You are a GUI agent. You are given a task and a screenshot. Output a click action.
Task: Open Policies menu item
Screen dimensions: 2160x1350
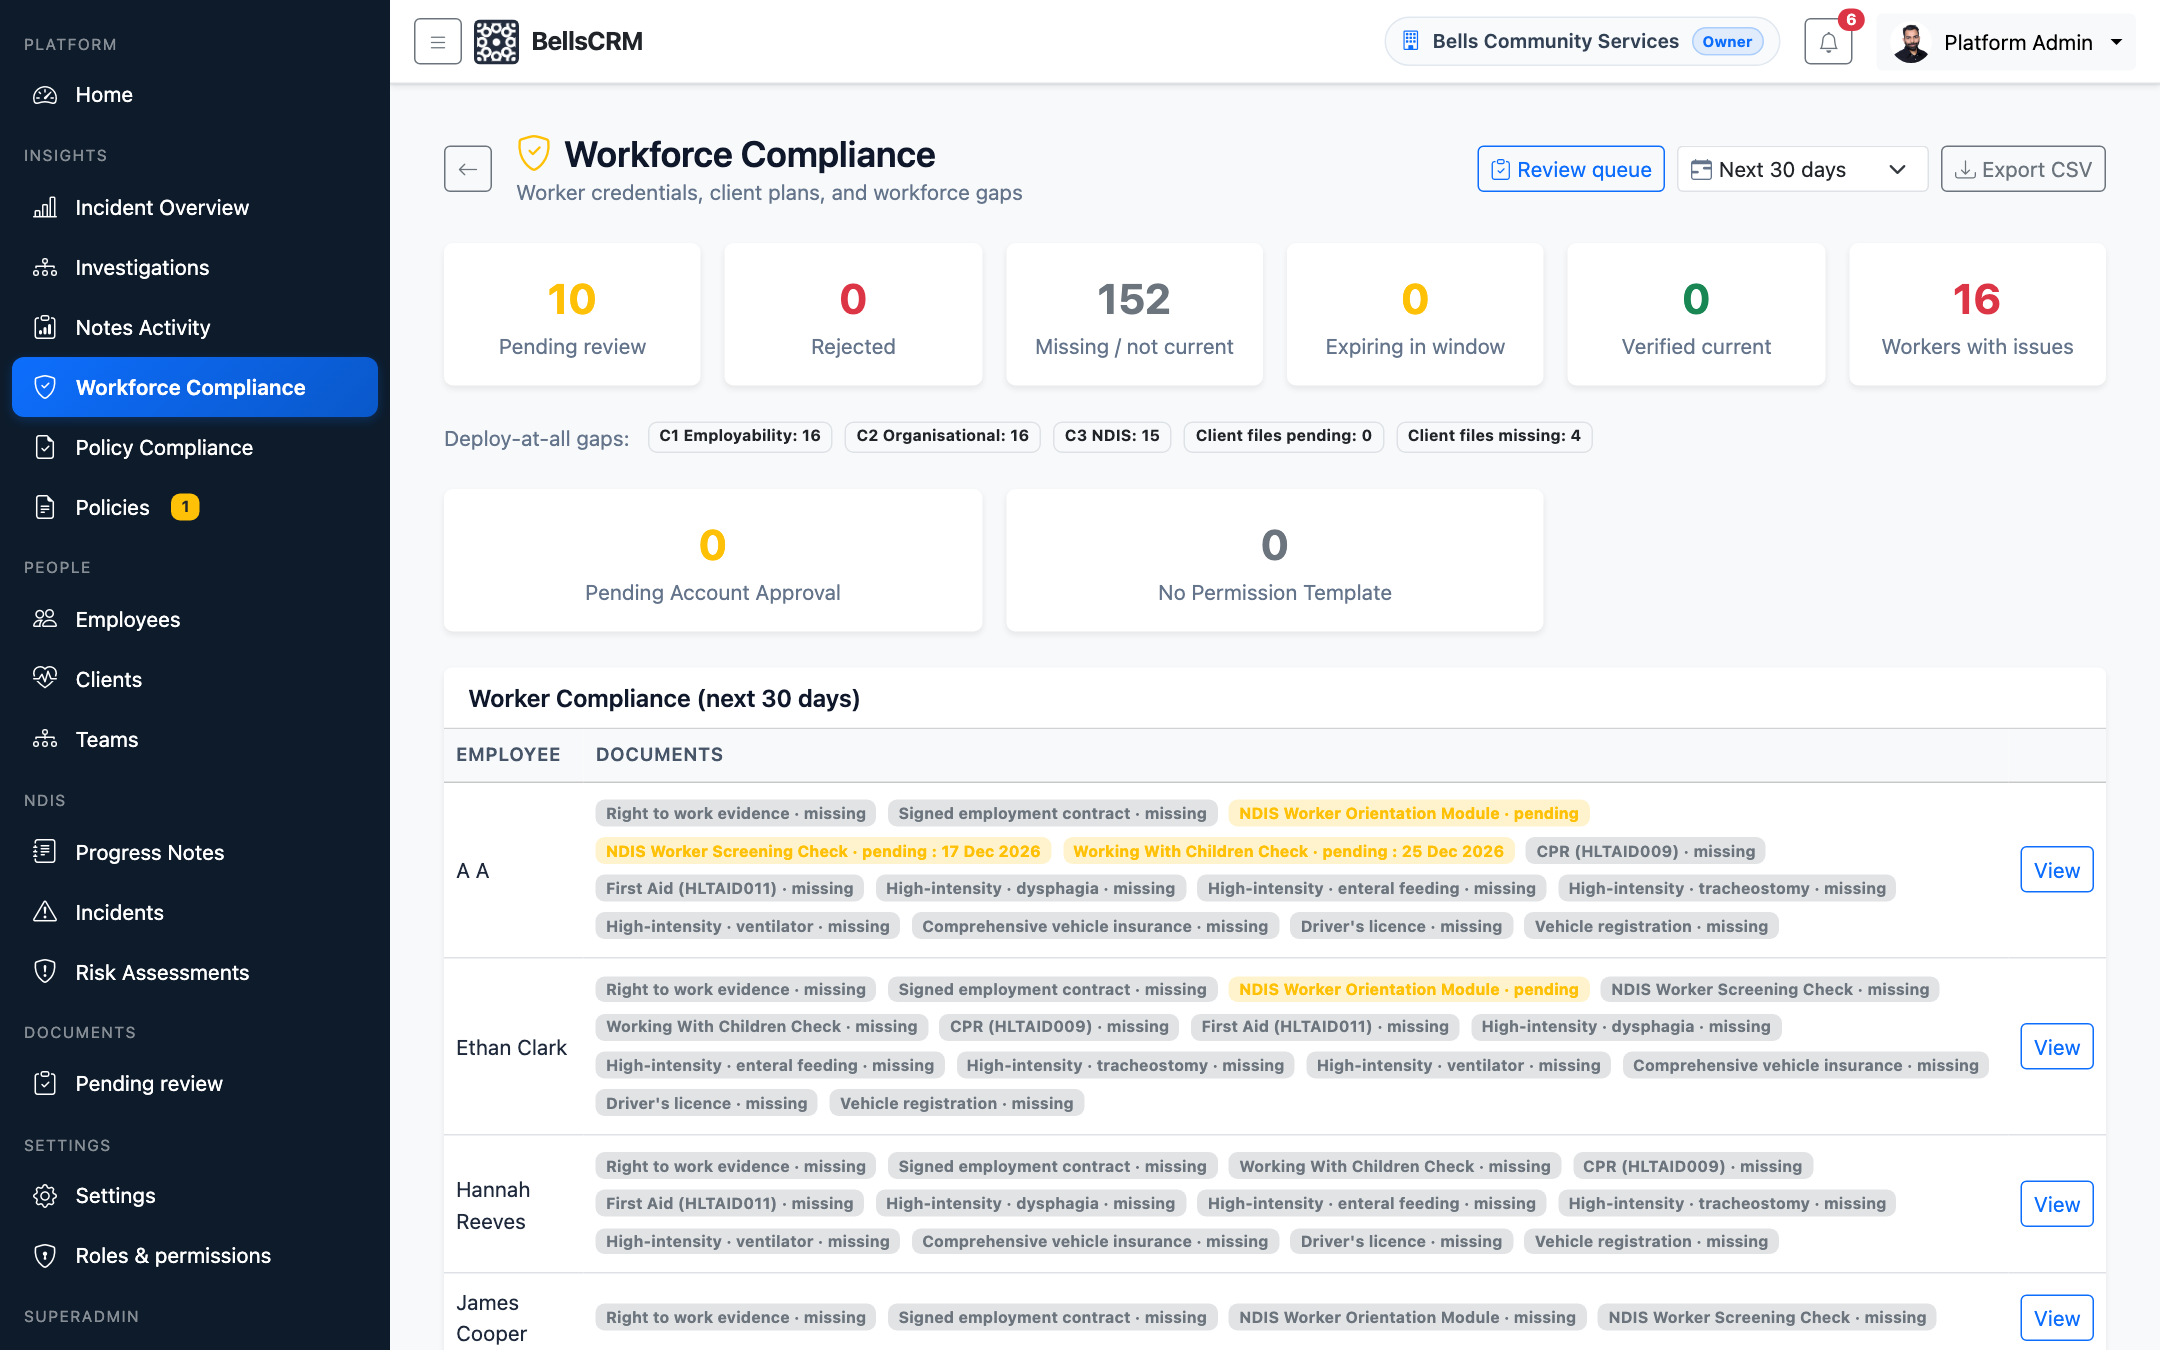[x=195, y=508]
